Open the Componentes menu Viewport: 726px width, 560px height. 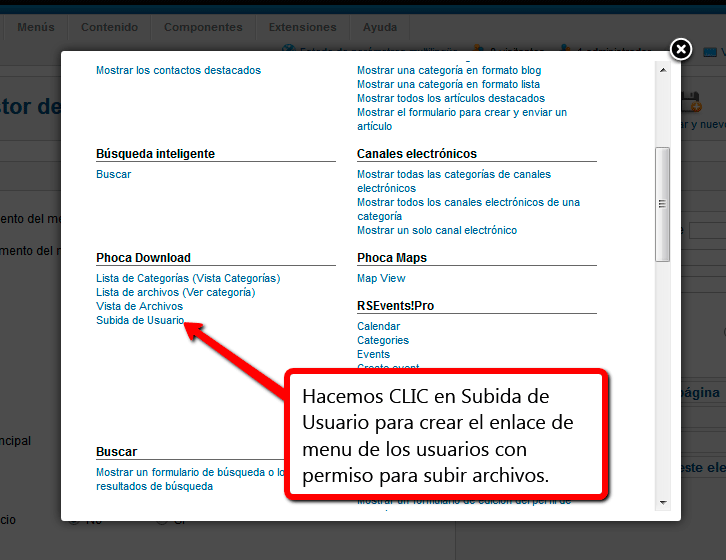203,27
